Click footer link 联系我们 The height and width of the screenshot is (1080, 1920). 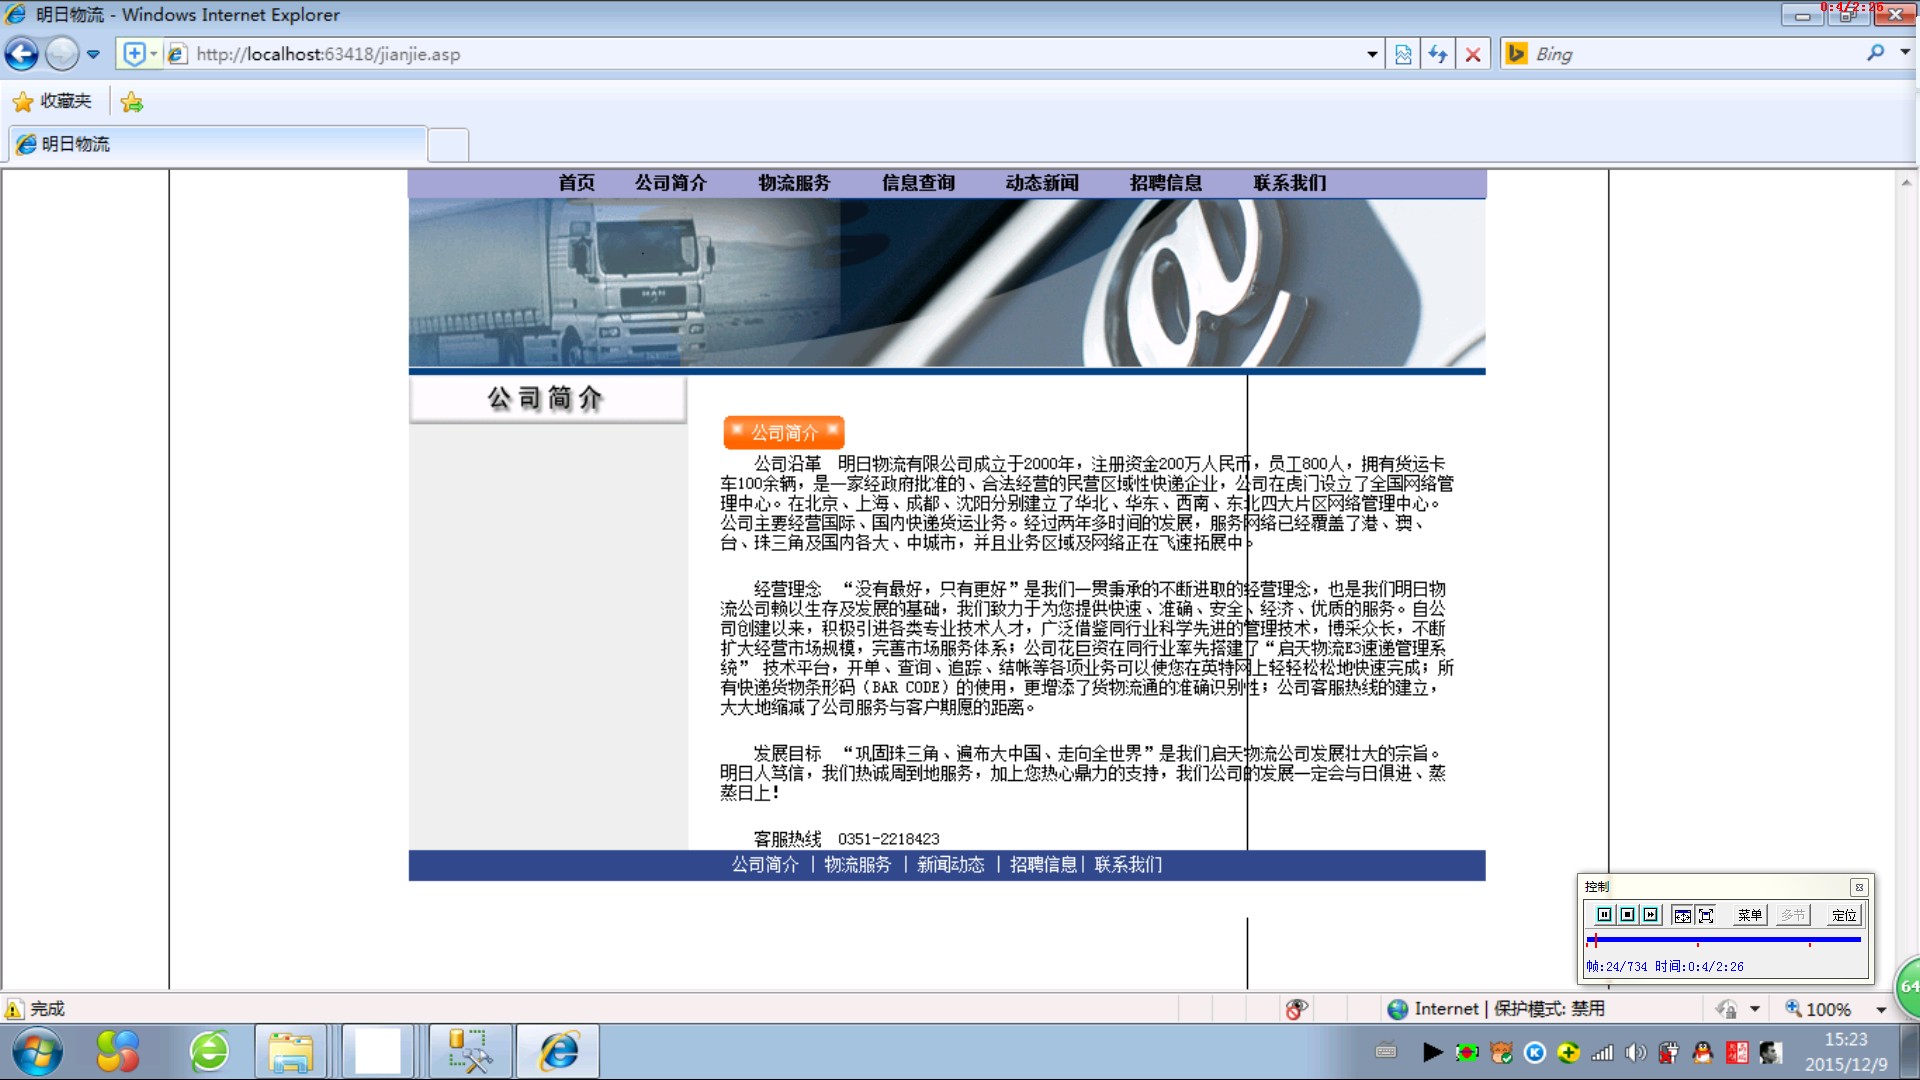click(x=1128, y=865)
